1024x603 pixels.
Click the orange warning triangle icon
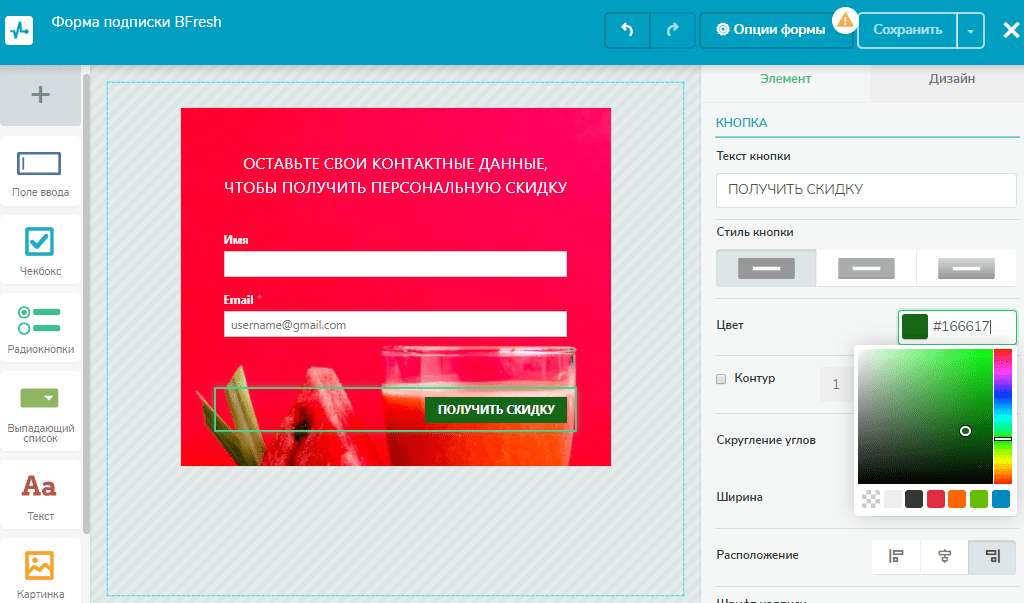(x=845, y=21)
